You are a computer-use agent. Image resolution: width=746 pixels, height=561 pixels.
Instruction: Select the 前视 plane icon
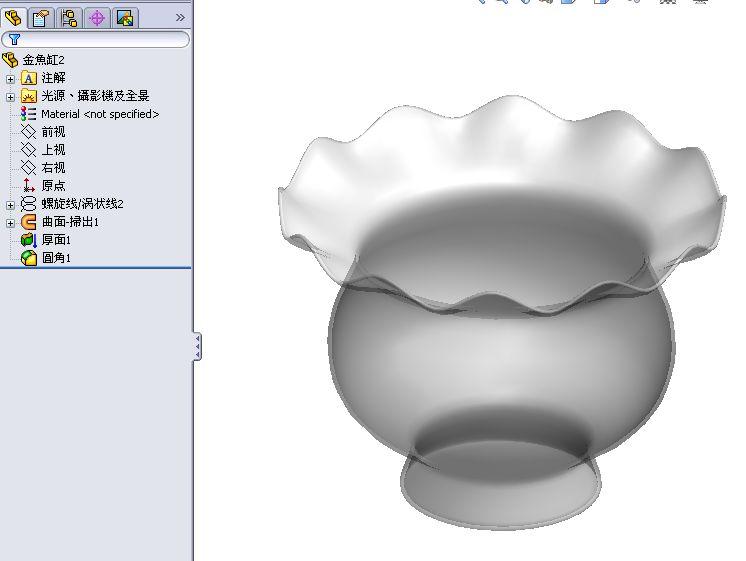click(29, 132)
